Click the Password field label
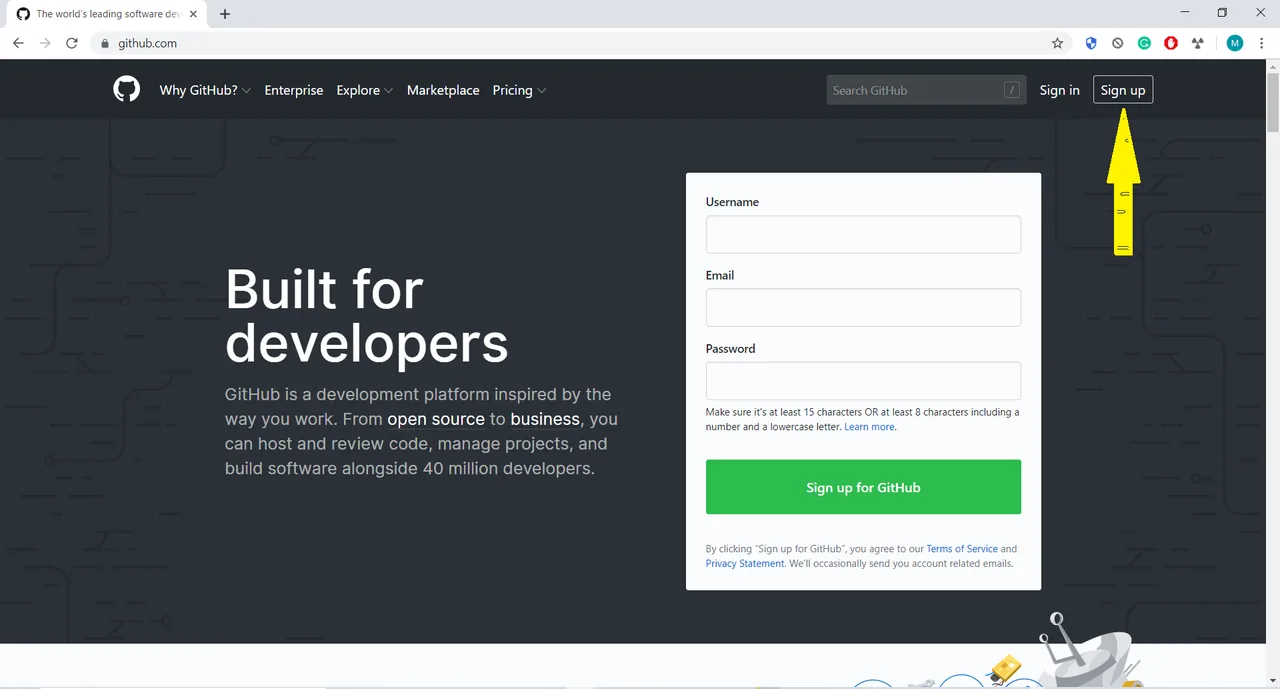Screen dimensions: 1280x689 [730, 349]
